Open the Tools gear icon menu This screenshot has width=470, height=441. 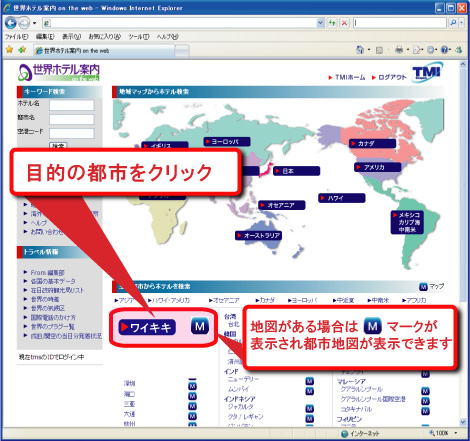(431, 50)
